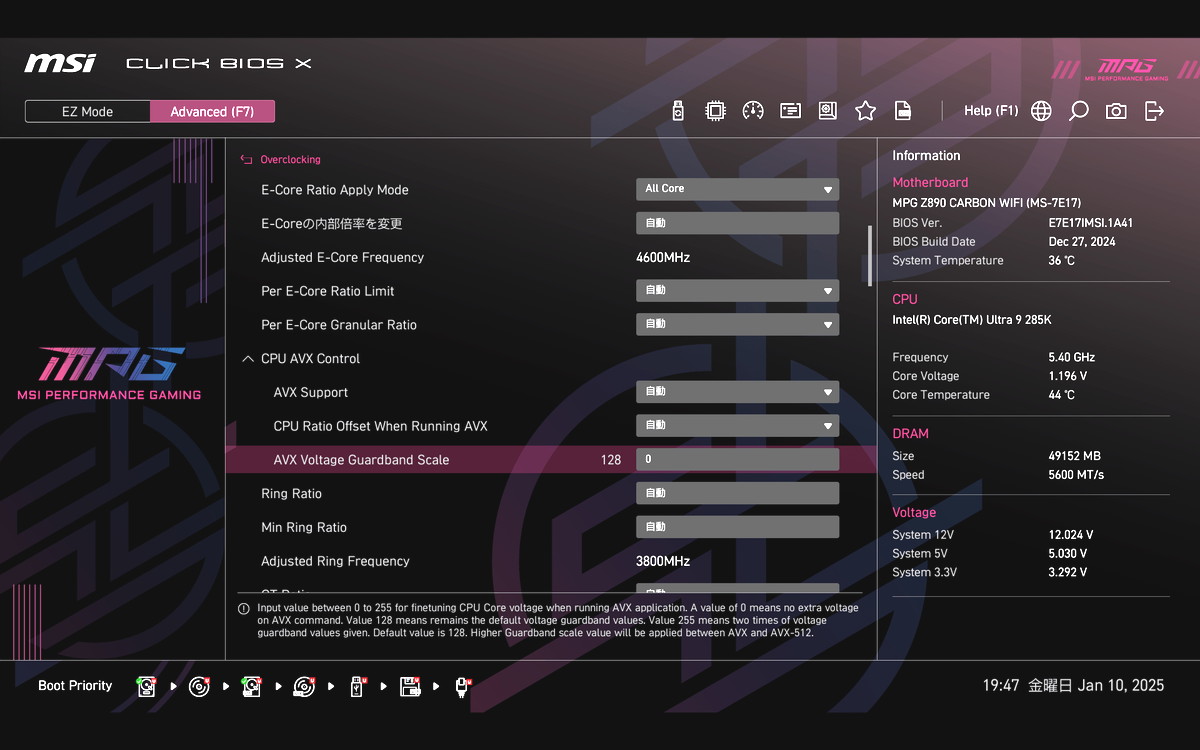
Task: Select the Per E-Core Granular Ratio label
Action: pyautogui.click(x=339, y=325)
